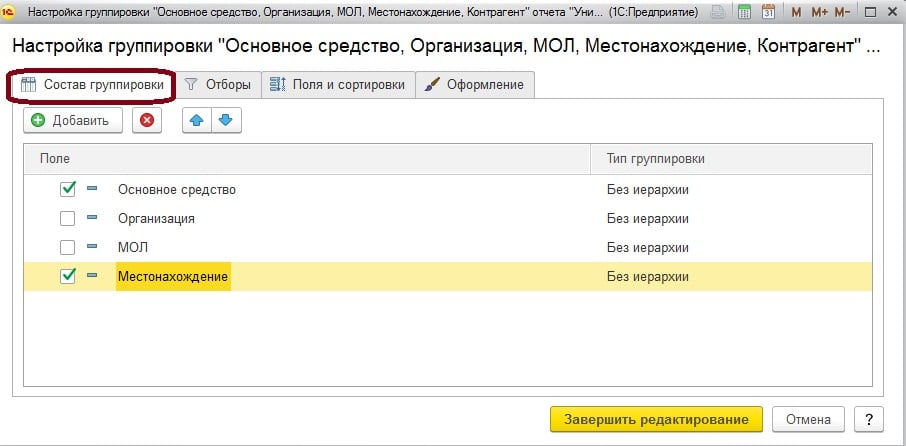Move selected field down with blue arrow

point(225,120)
